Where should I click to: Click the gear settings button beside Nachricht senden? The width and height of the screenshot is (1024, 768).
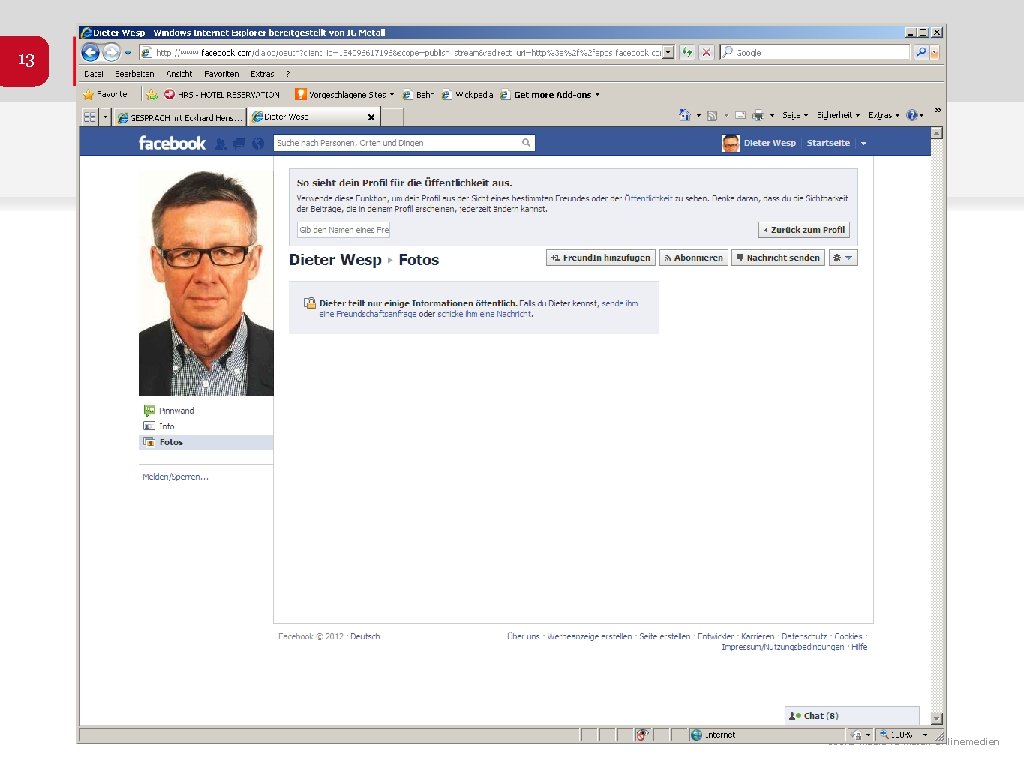842,258
